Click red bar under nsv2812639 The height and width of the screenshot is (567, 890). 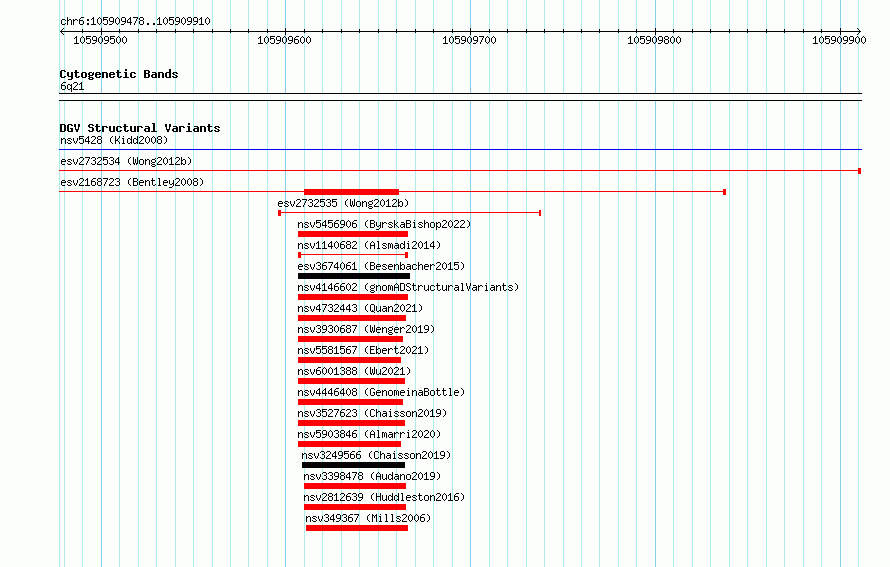click(355, 507)
